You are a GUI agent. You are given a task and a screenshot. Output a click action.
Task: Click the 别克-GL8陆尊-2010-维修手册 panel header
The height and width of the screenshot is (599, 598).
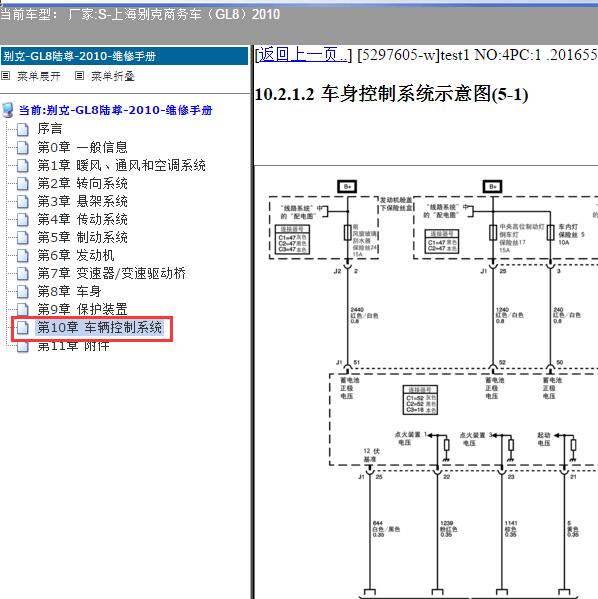point(125,56)
